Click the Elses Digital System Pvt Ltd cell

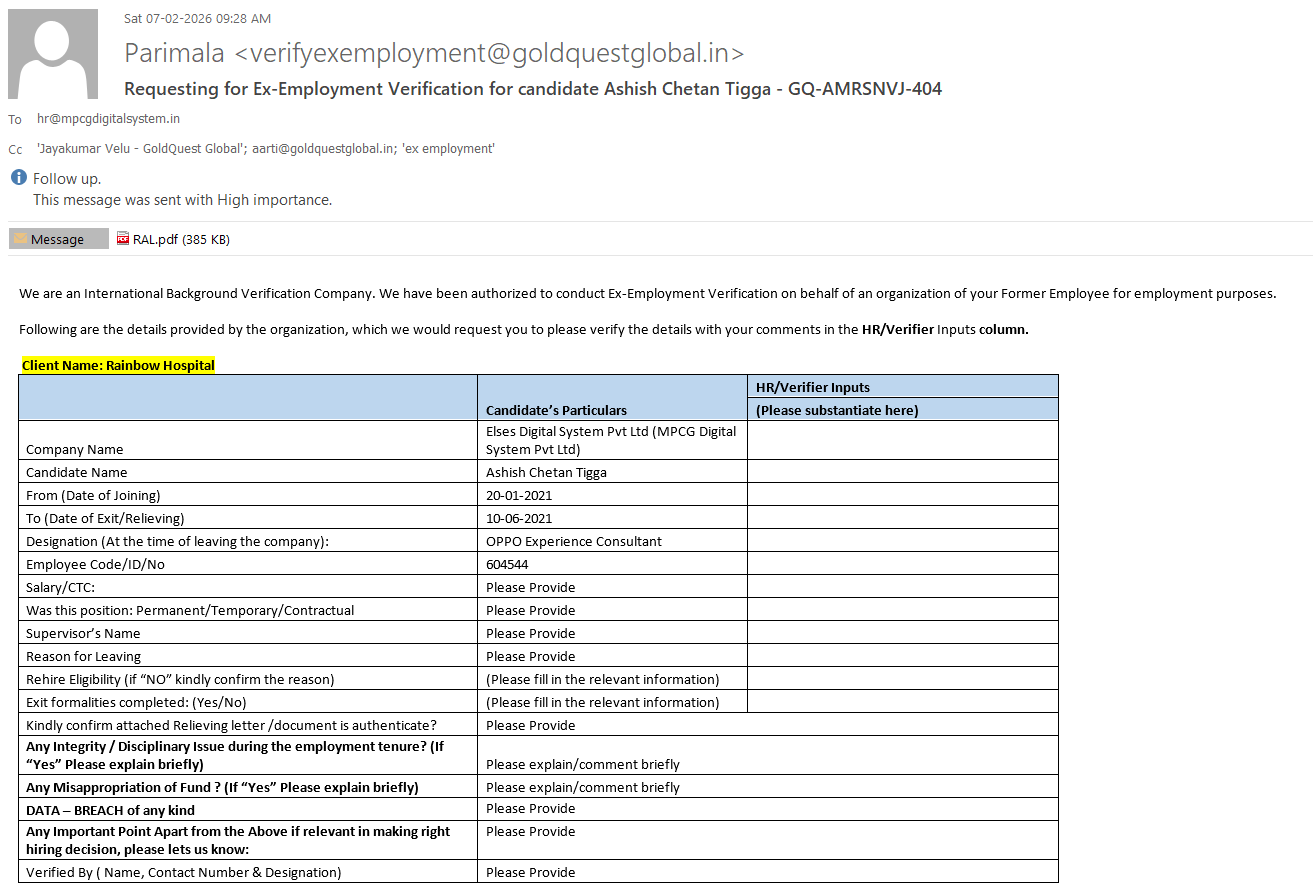point(611,440)
